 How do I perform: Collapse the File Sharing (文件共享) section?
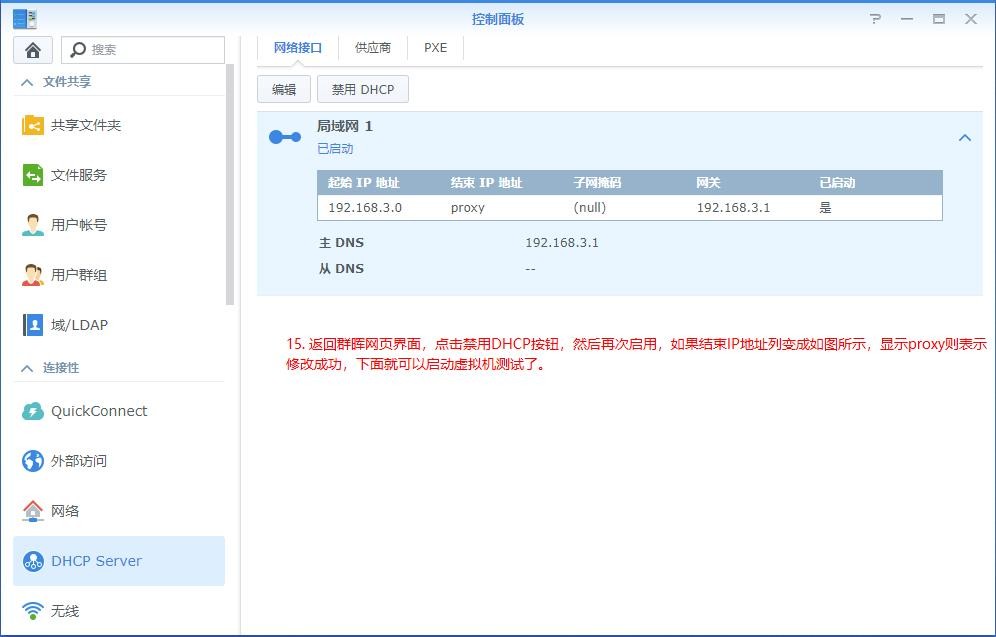point(27,82)
